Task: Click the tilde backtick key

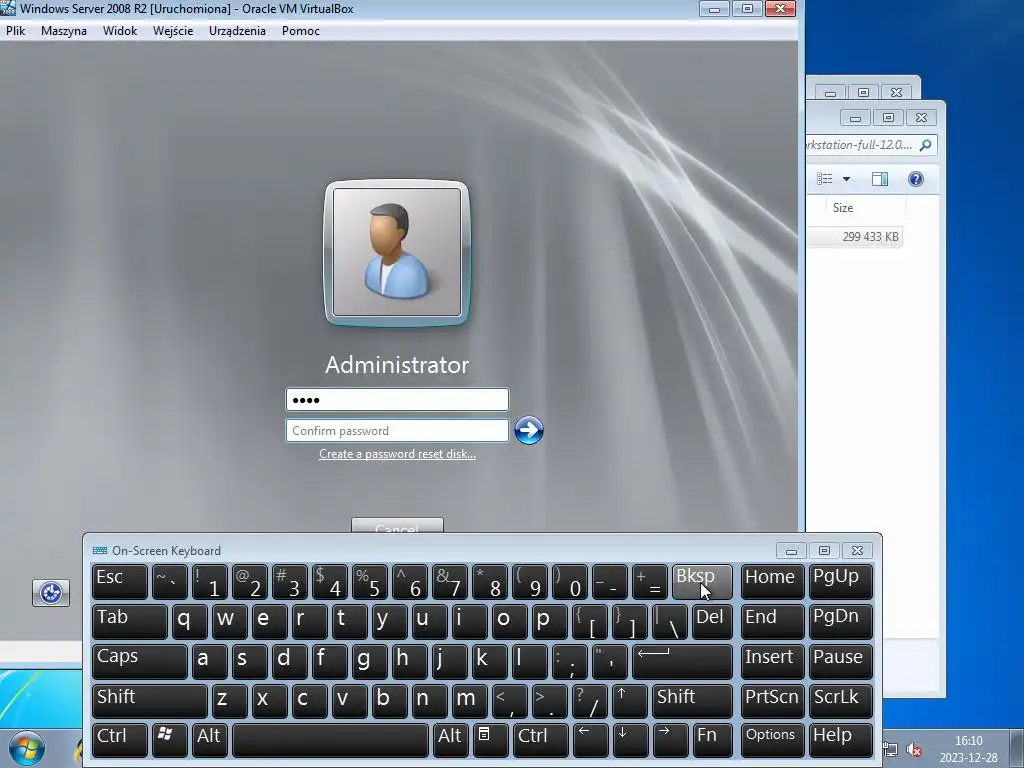Action: (x=169, y=582)
